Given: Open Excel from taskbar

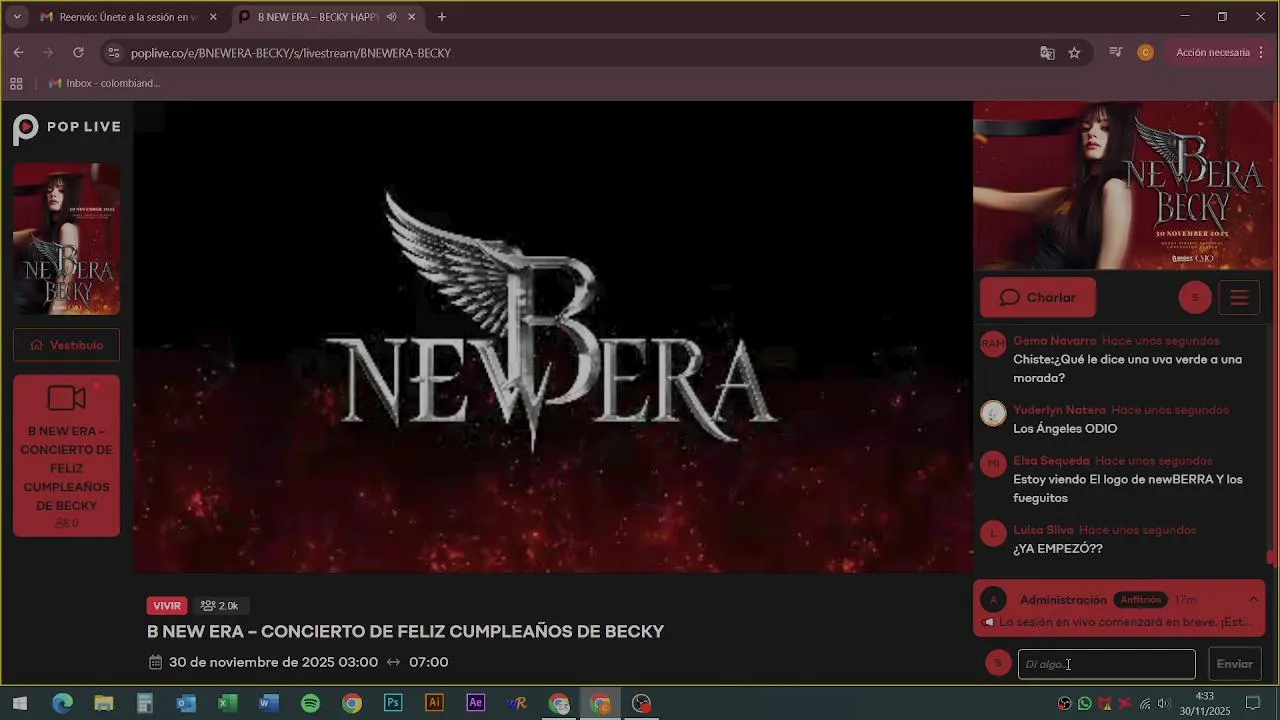Looking at the screenshot, I should [227, 704].
